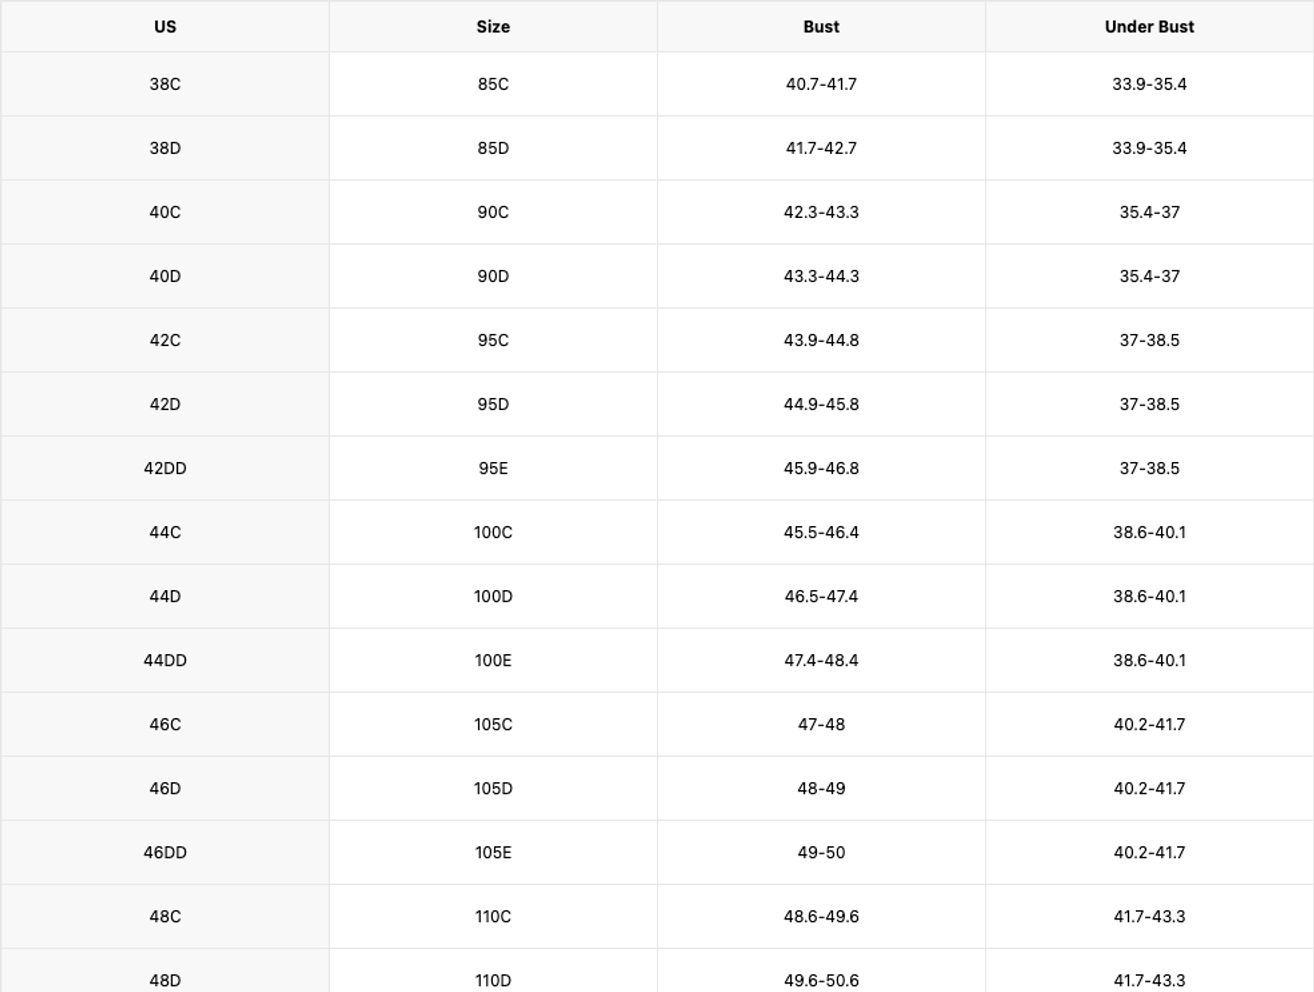Select the 42DD US size cell

tap(165, 468)
